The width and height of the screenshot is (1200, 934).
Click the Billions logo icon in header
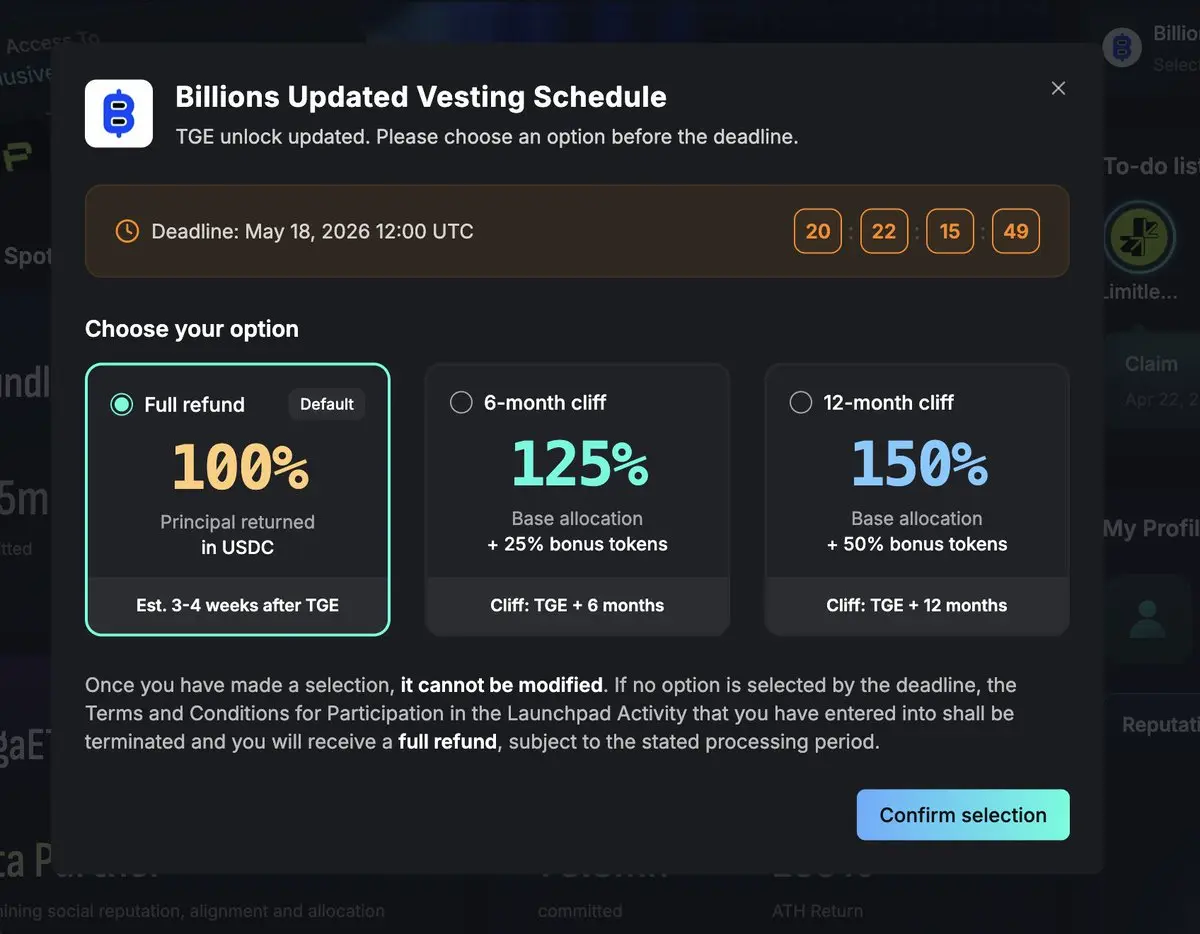(119, 113)
